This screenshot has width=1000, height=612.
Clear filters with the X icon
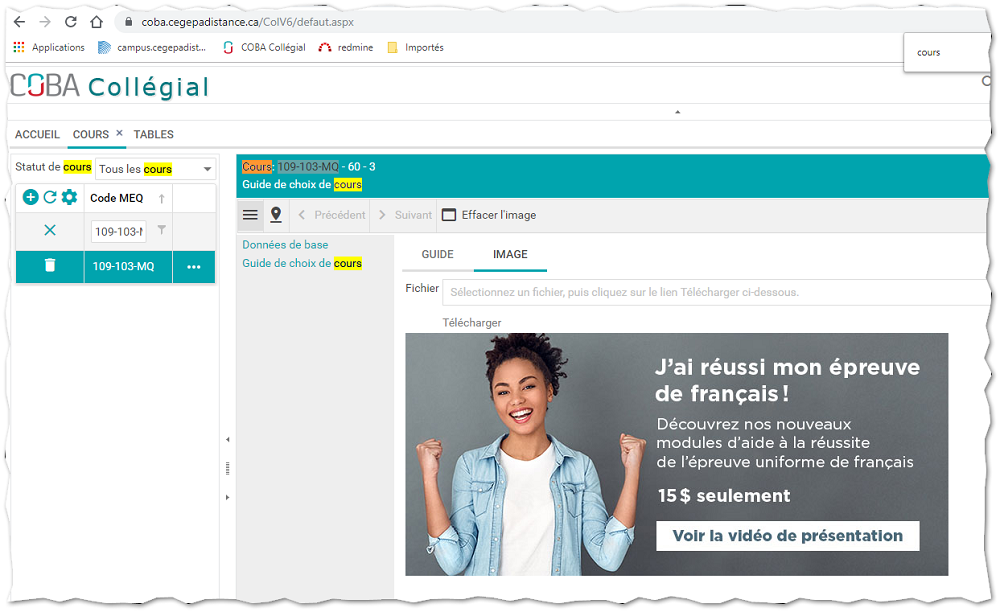pyautogui.click(x=50, y=231)
